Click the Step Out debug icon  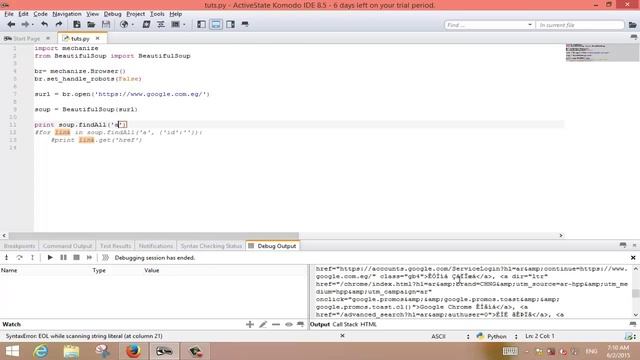tap(32, 258)
